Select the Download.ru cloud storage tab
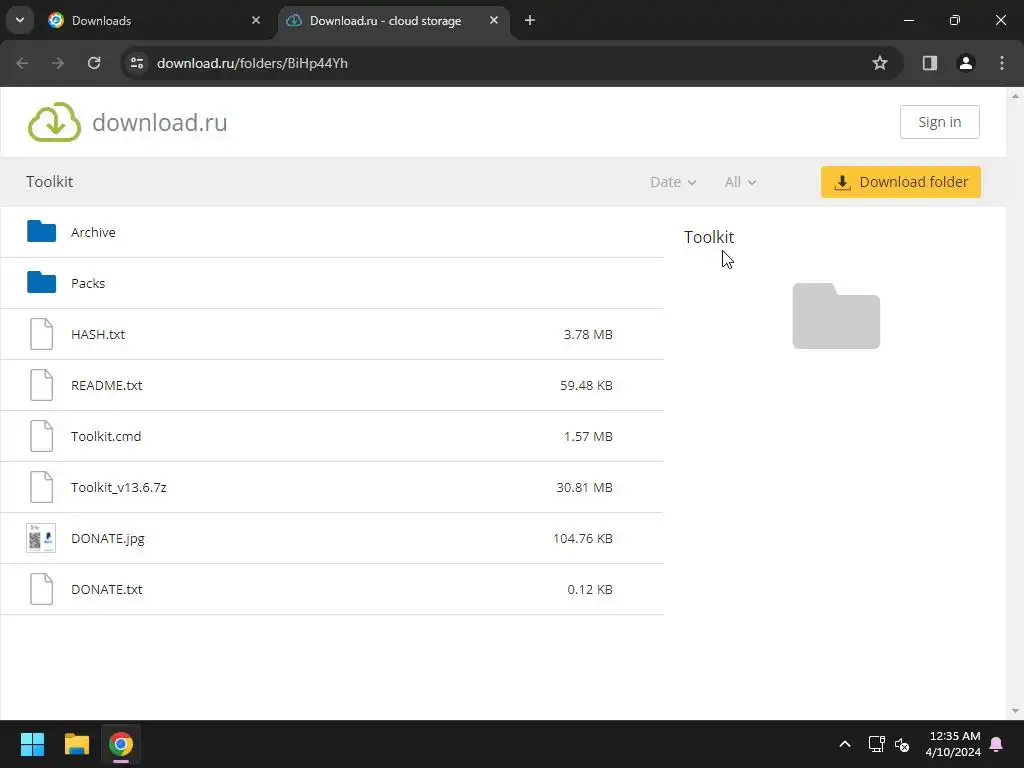The height and width of the screenshot is (768, 1024). (x=393, y=20)
